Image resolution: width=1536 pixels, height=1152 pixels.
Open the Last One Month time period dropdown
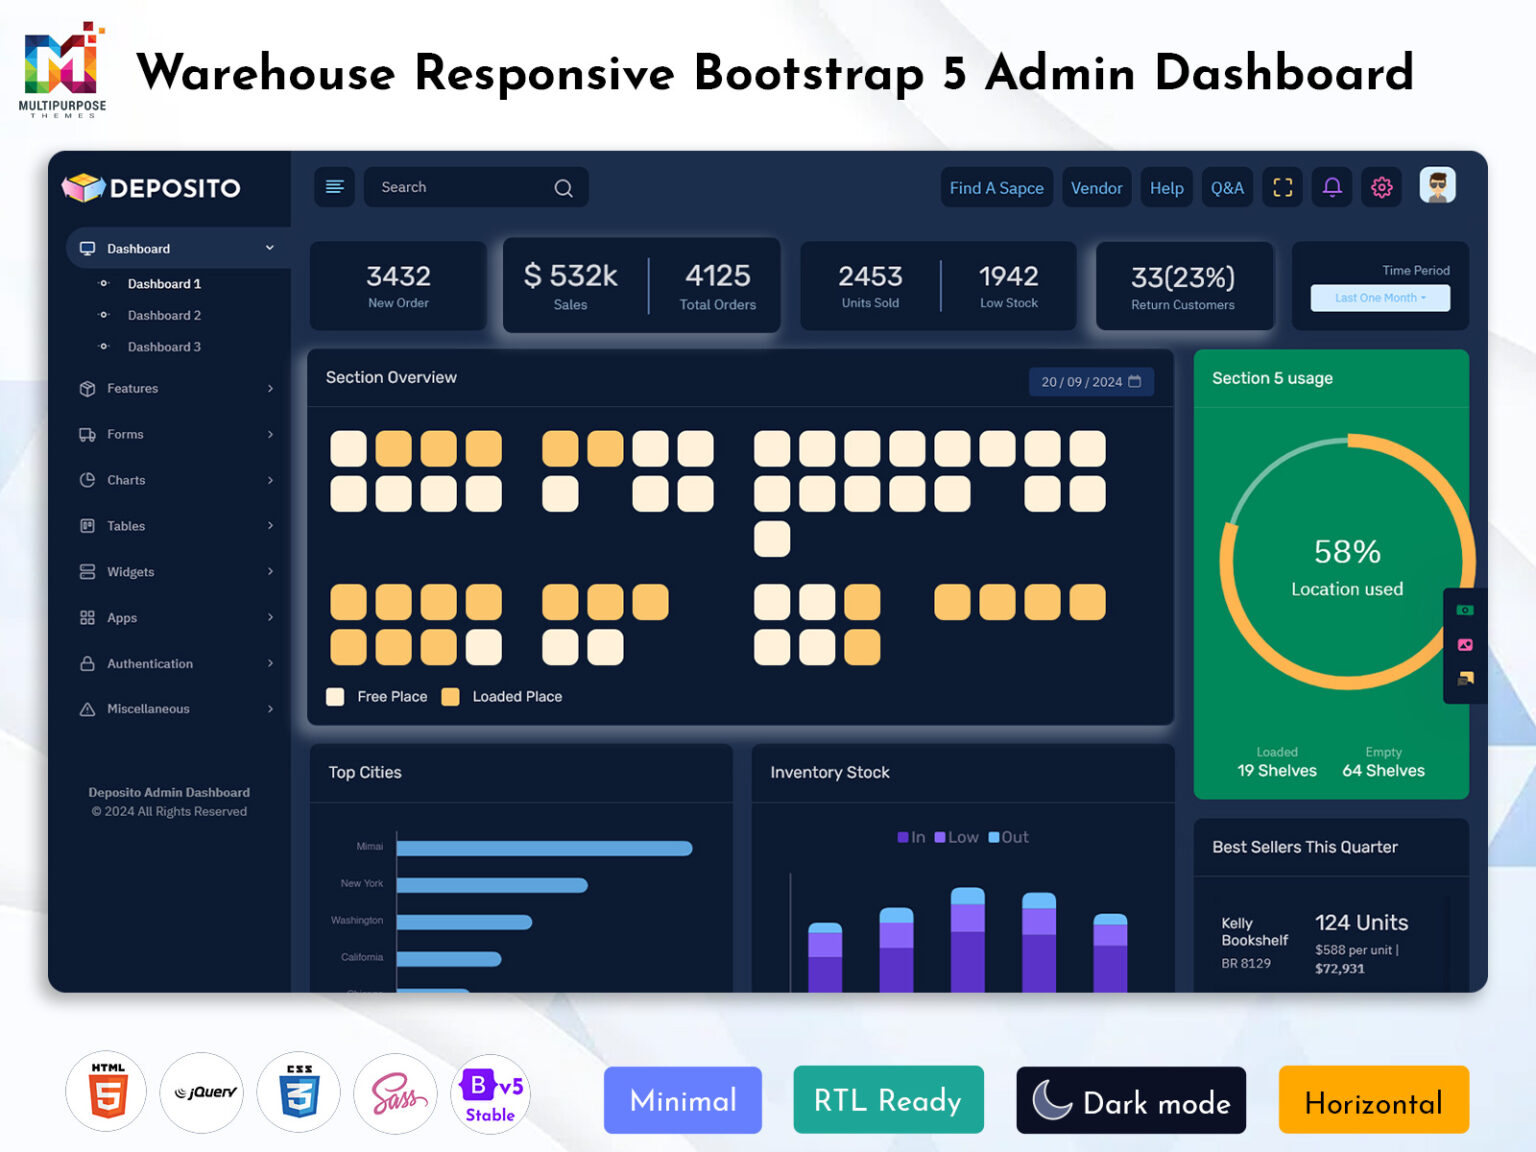1379,297
